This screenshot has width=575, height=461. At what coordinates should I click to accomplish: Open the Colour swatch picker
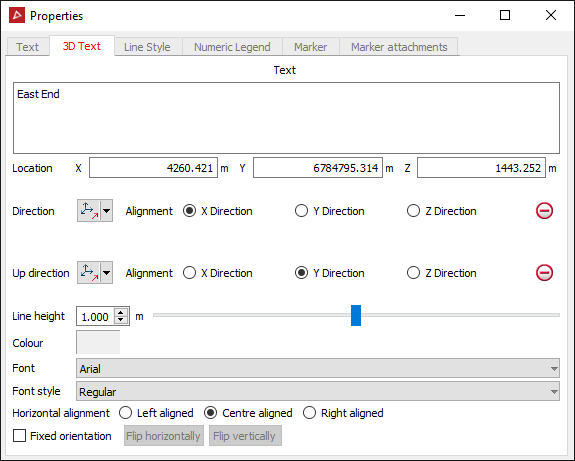(98, 342)
